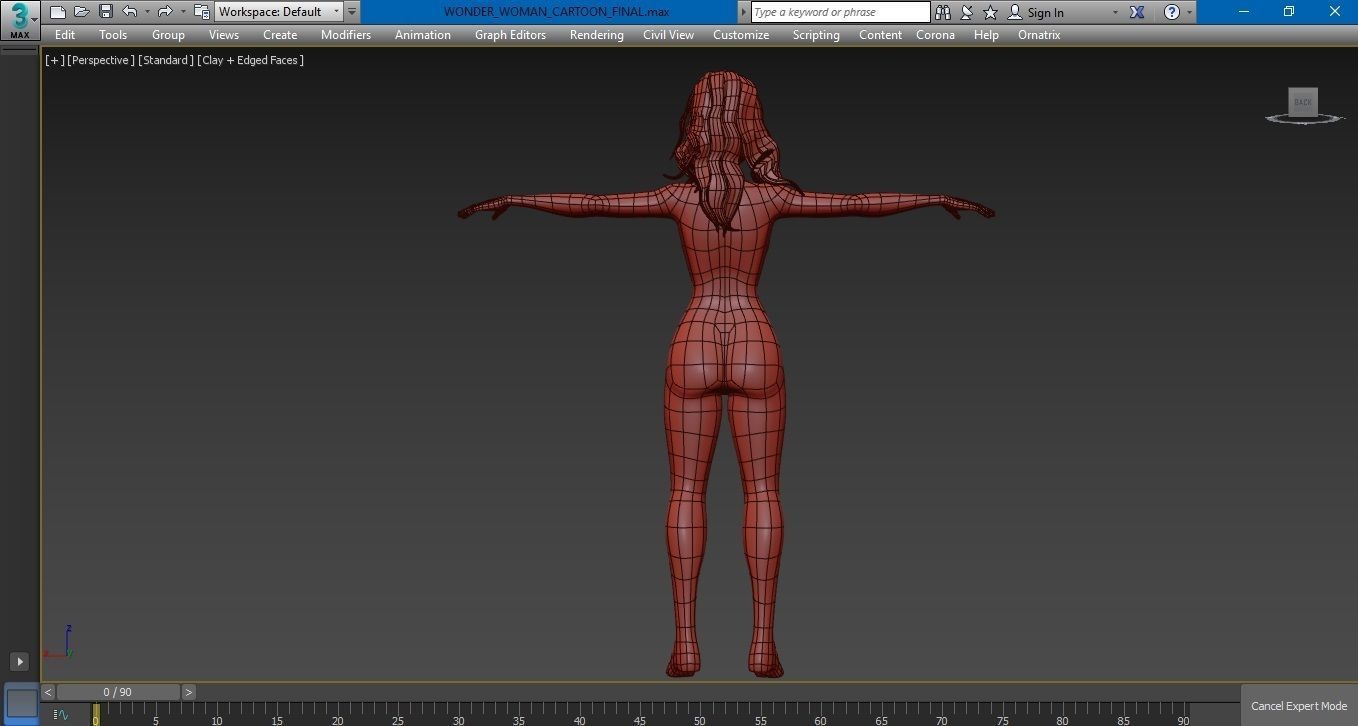Step time slider forward with > button
The height and width of the screenshot is (726, 1358).
[x=189, y=692]
